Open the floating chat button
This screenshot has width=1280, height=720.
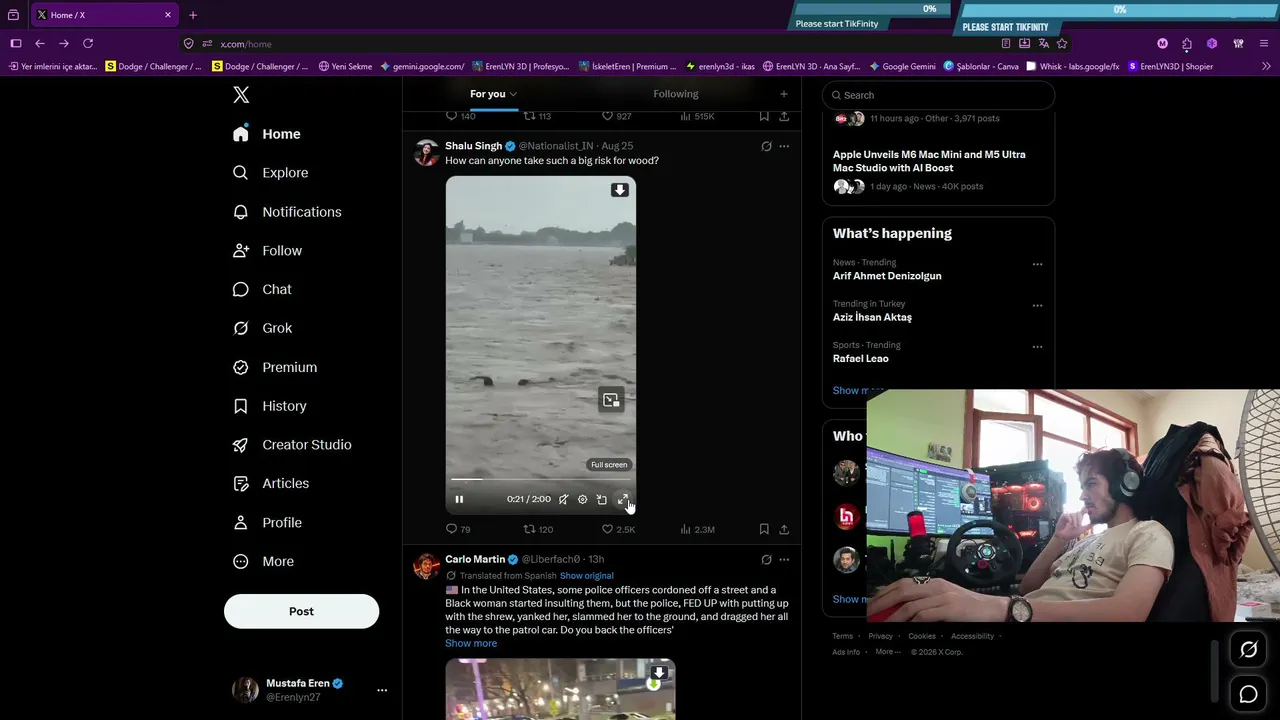coord(1248,694)
